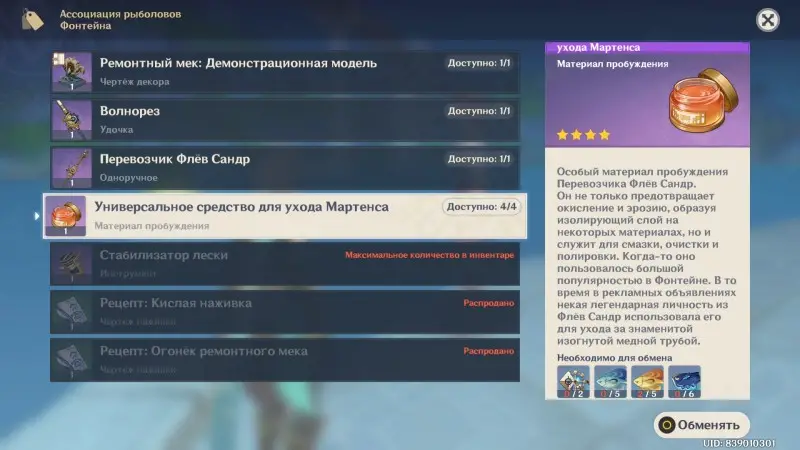Image resolution: width=800 pixels, height=450 pixels.
Task: Click the UID number text
Action: pyautogui.click(x=739, y=443)
